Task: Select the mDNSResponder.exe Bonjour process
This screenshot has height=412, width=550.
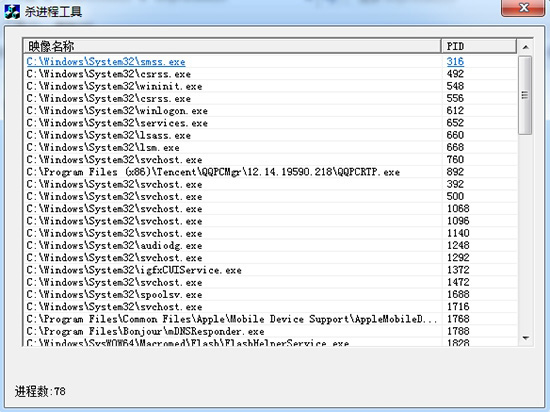Action: 270,331
